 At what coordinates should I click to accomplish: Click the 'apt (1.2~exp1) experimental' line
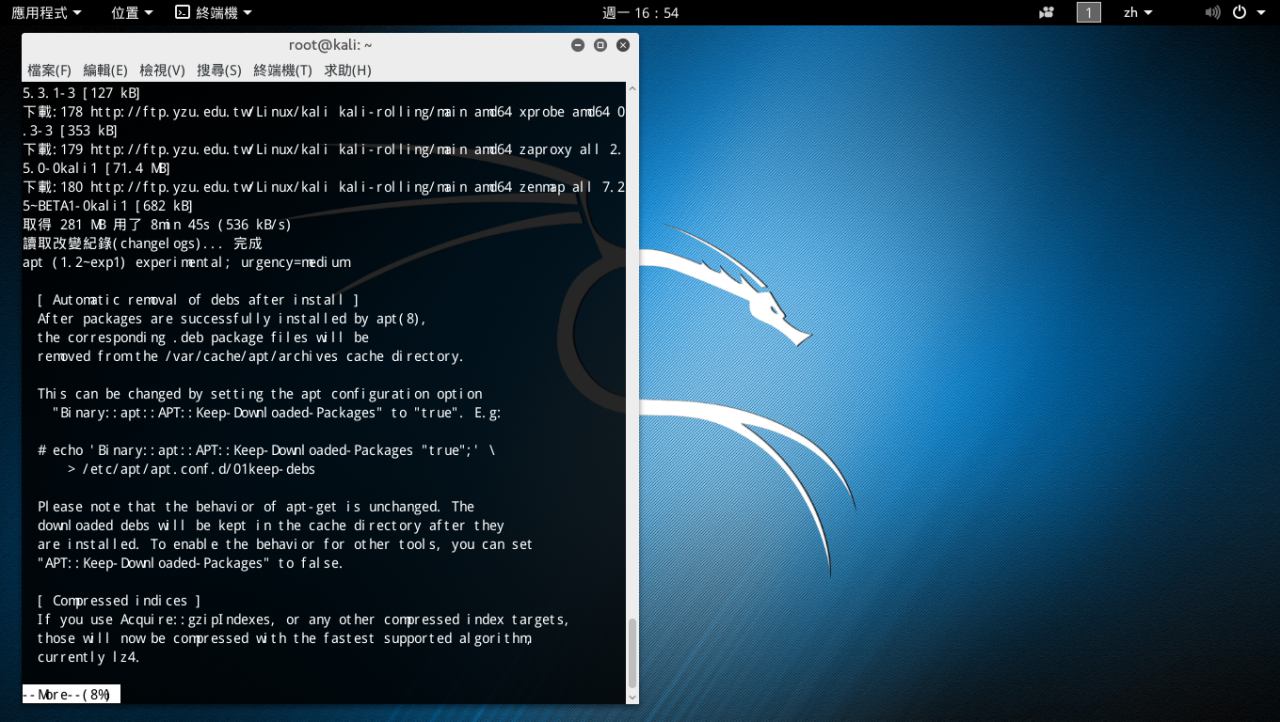[x=187, y=263]
